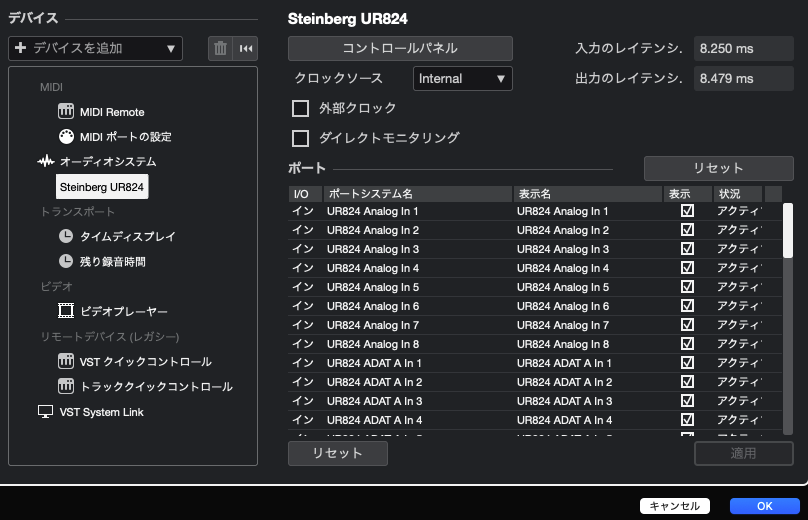Click the ポートシステム名 column header
The height and width of the screenshot is (520, 808).
coord(418,194)
